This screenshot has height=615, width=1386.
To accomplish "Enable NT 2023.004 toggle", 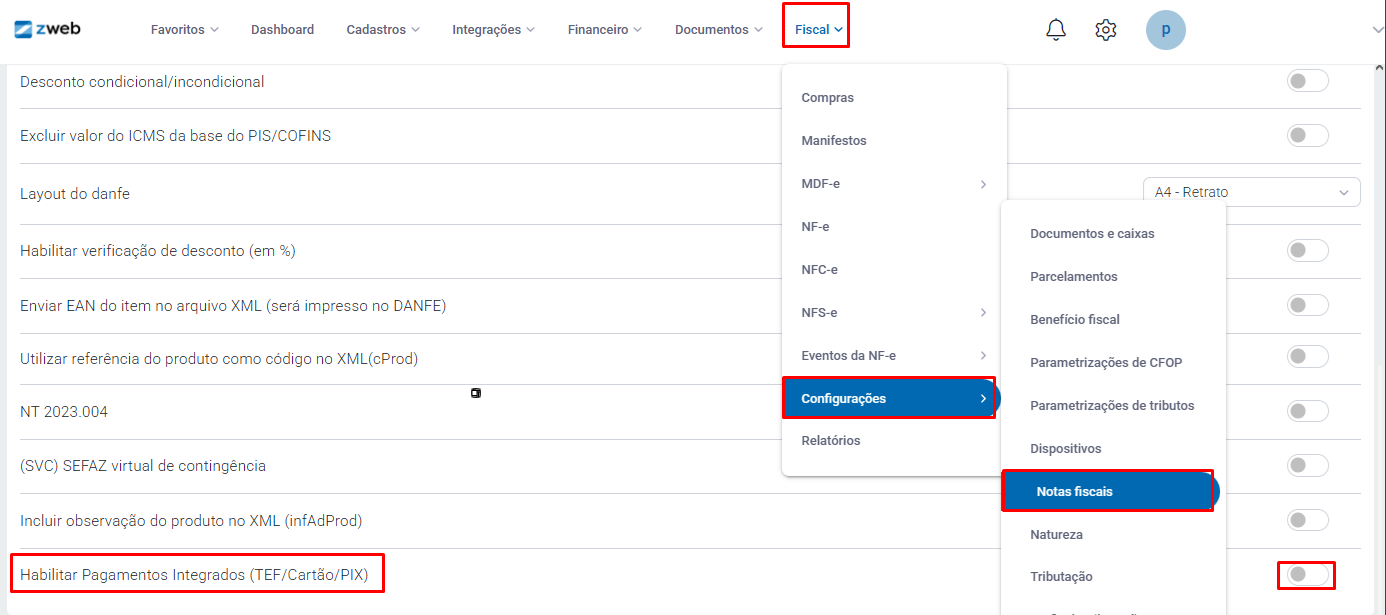I will pos(1307,411).
